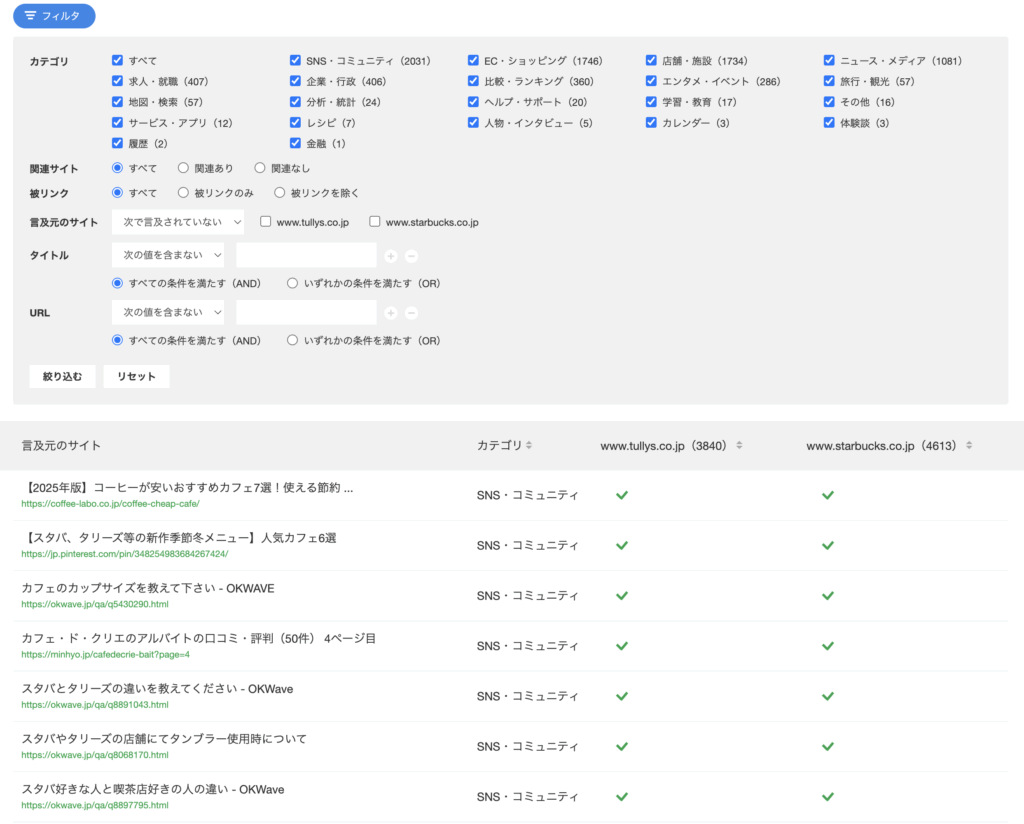
Task: Click the フィルタ filter icon button
Action: coord(54,16)
